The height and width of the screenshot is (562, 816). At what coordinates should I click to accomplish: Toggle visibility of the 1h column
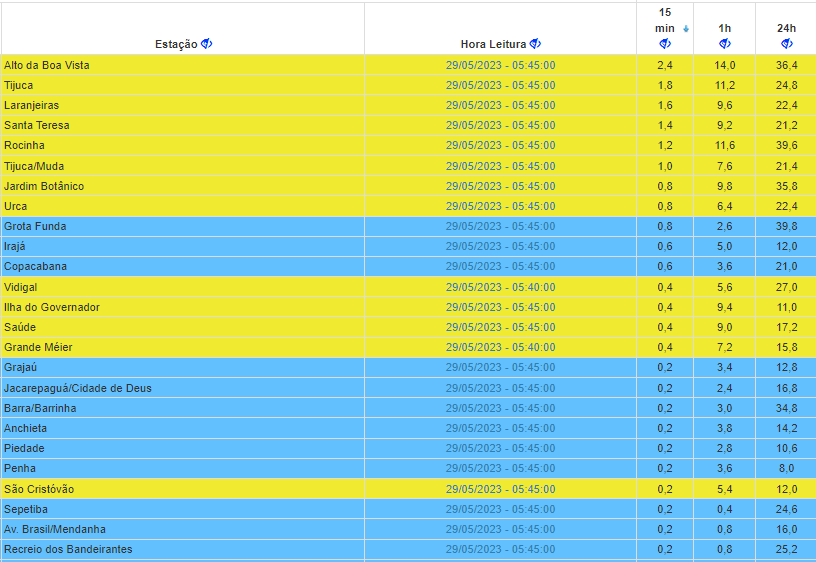[x=725, y=44]
